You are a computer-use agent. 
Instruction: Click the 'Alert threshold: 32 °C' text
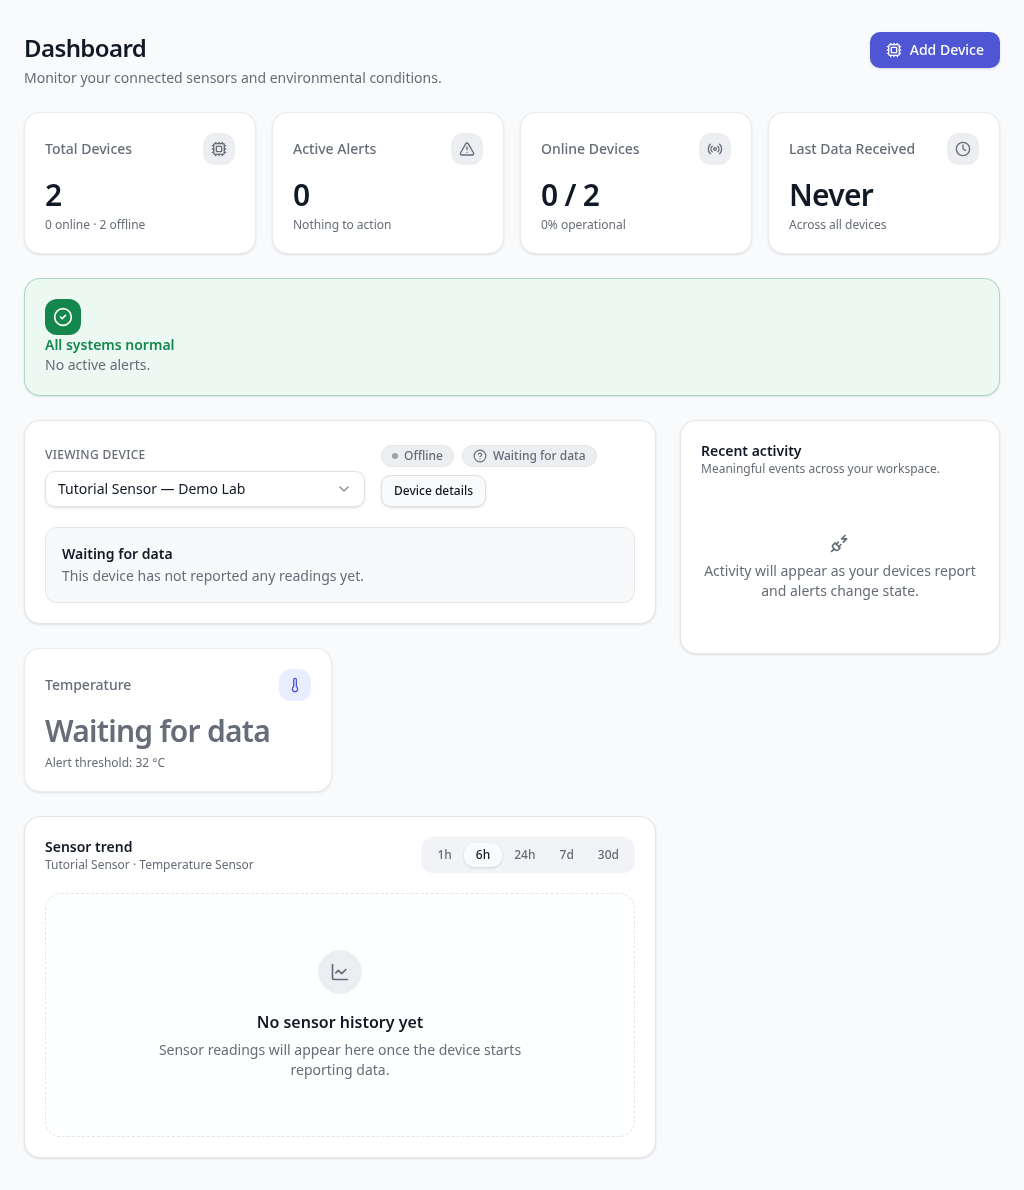105,763
